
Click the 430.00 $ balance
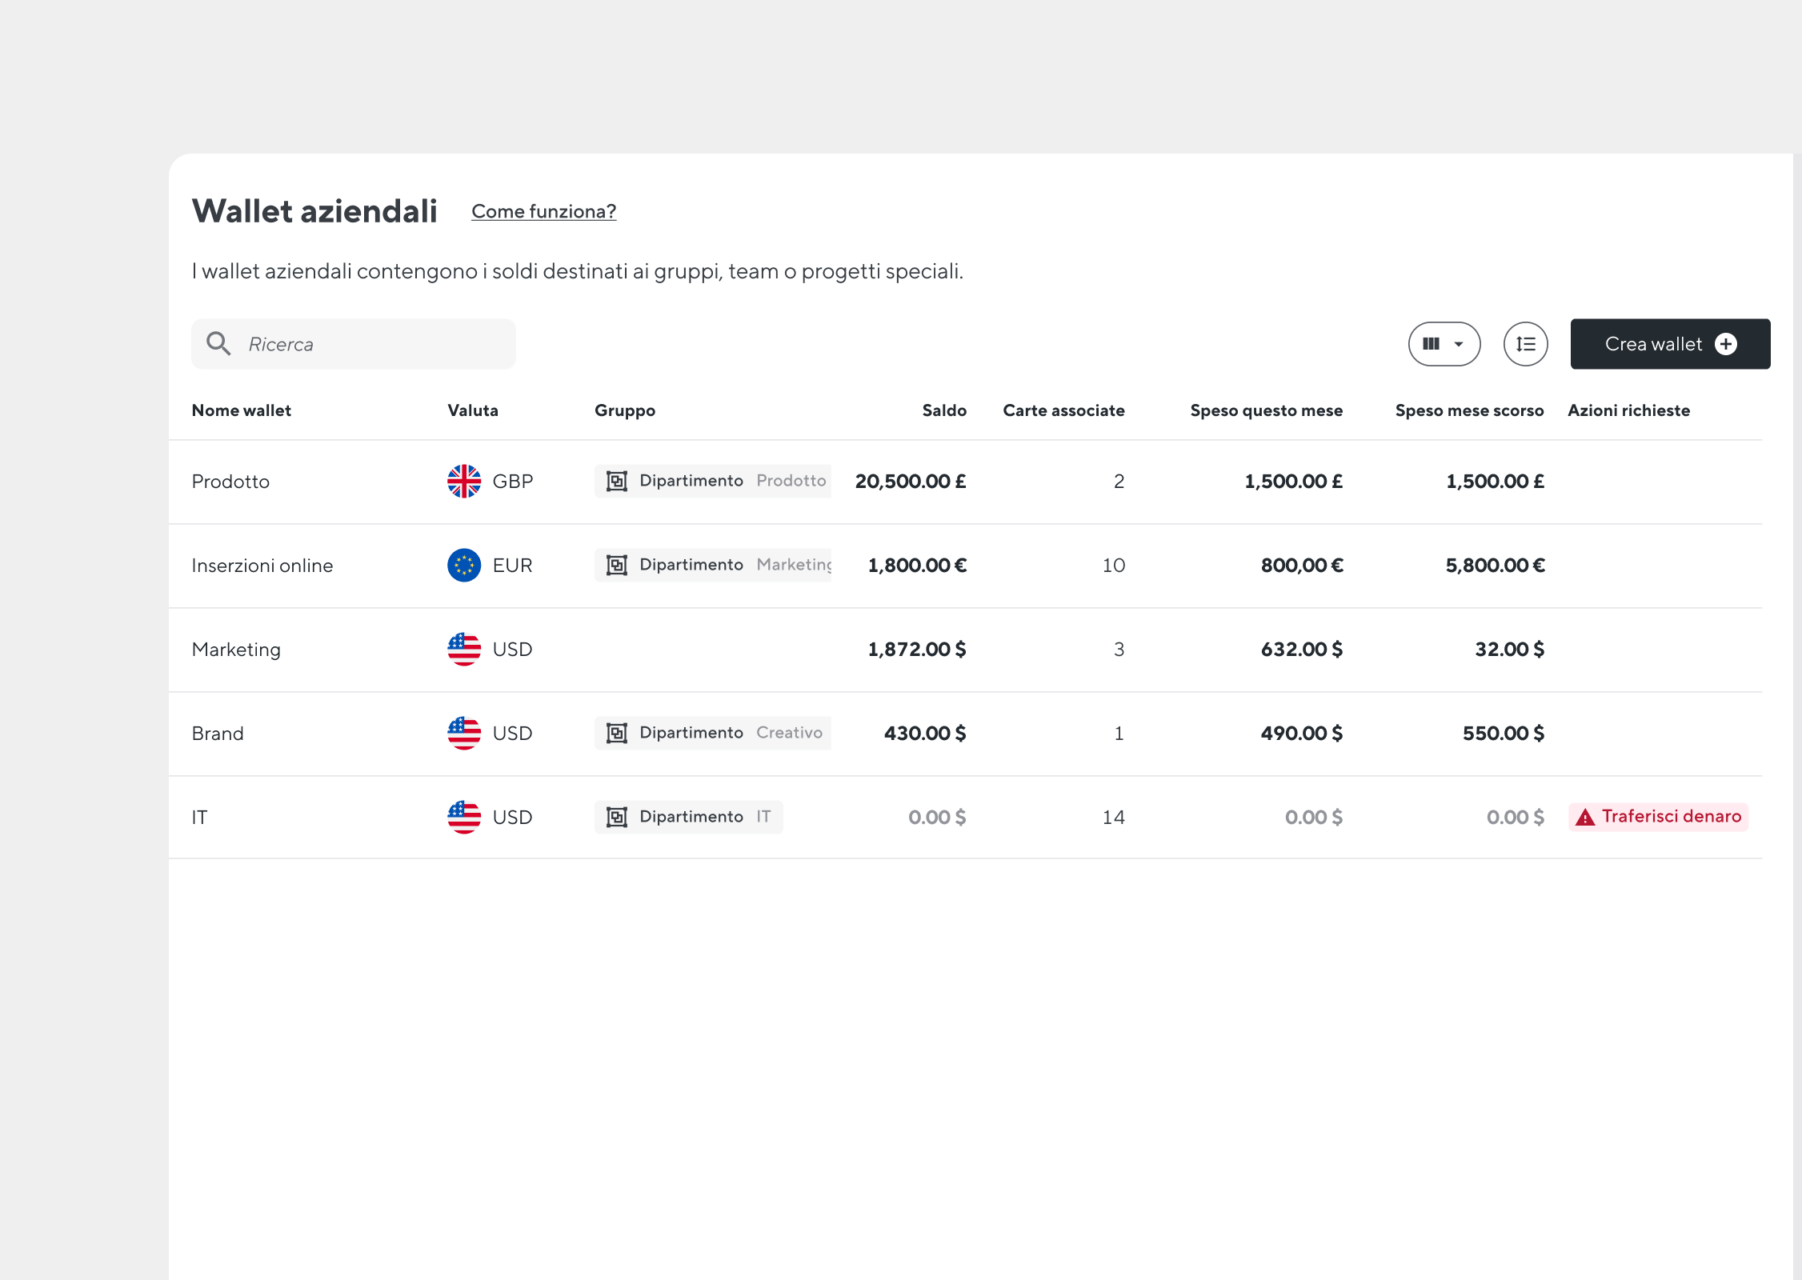(925, 733)
